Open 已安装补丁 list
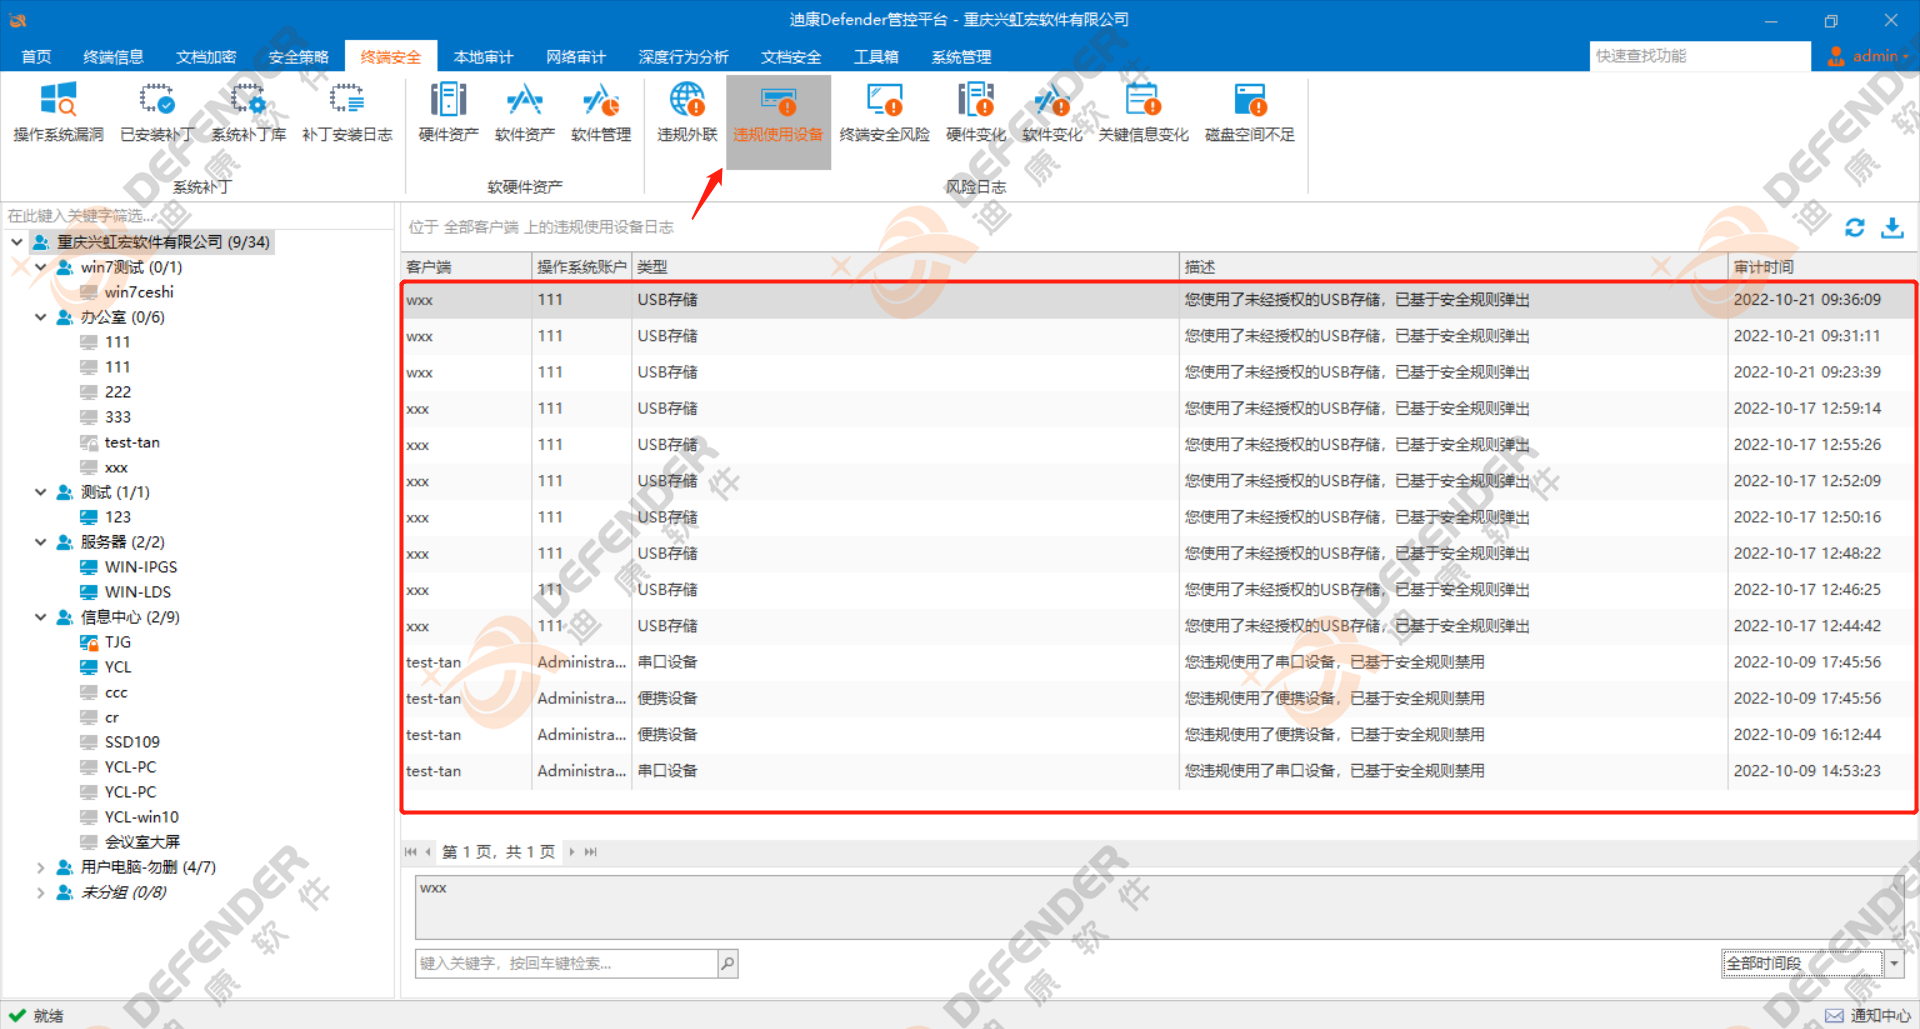Screen dimensions: 1920x1029 (156, 113)
